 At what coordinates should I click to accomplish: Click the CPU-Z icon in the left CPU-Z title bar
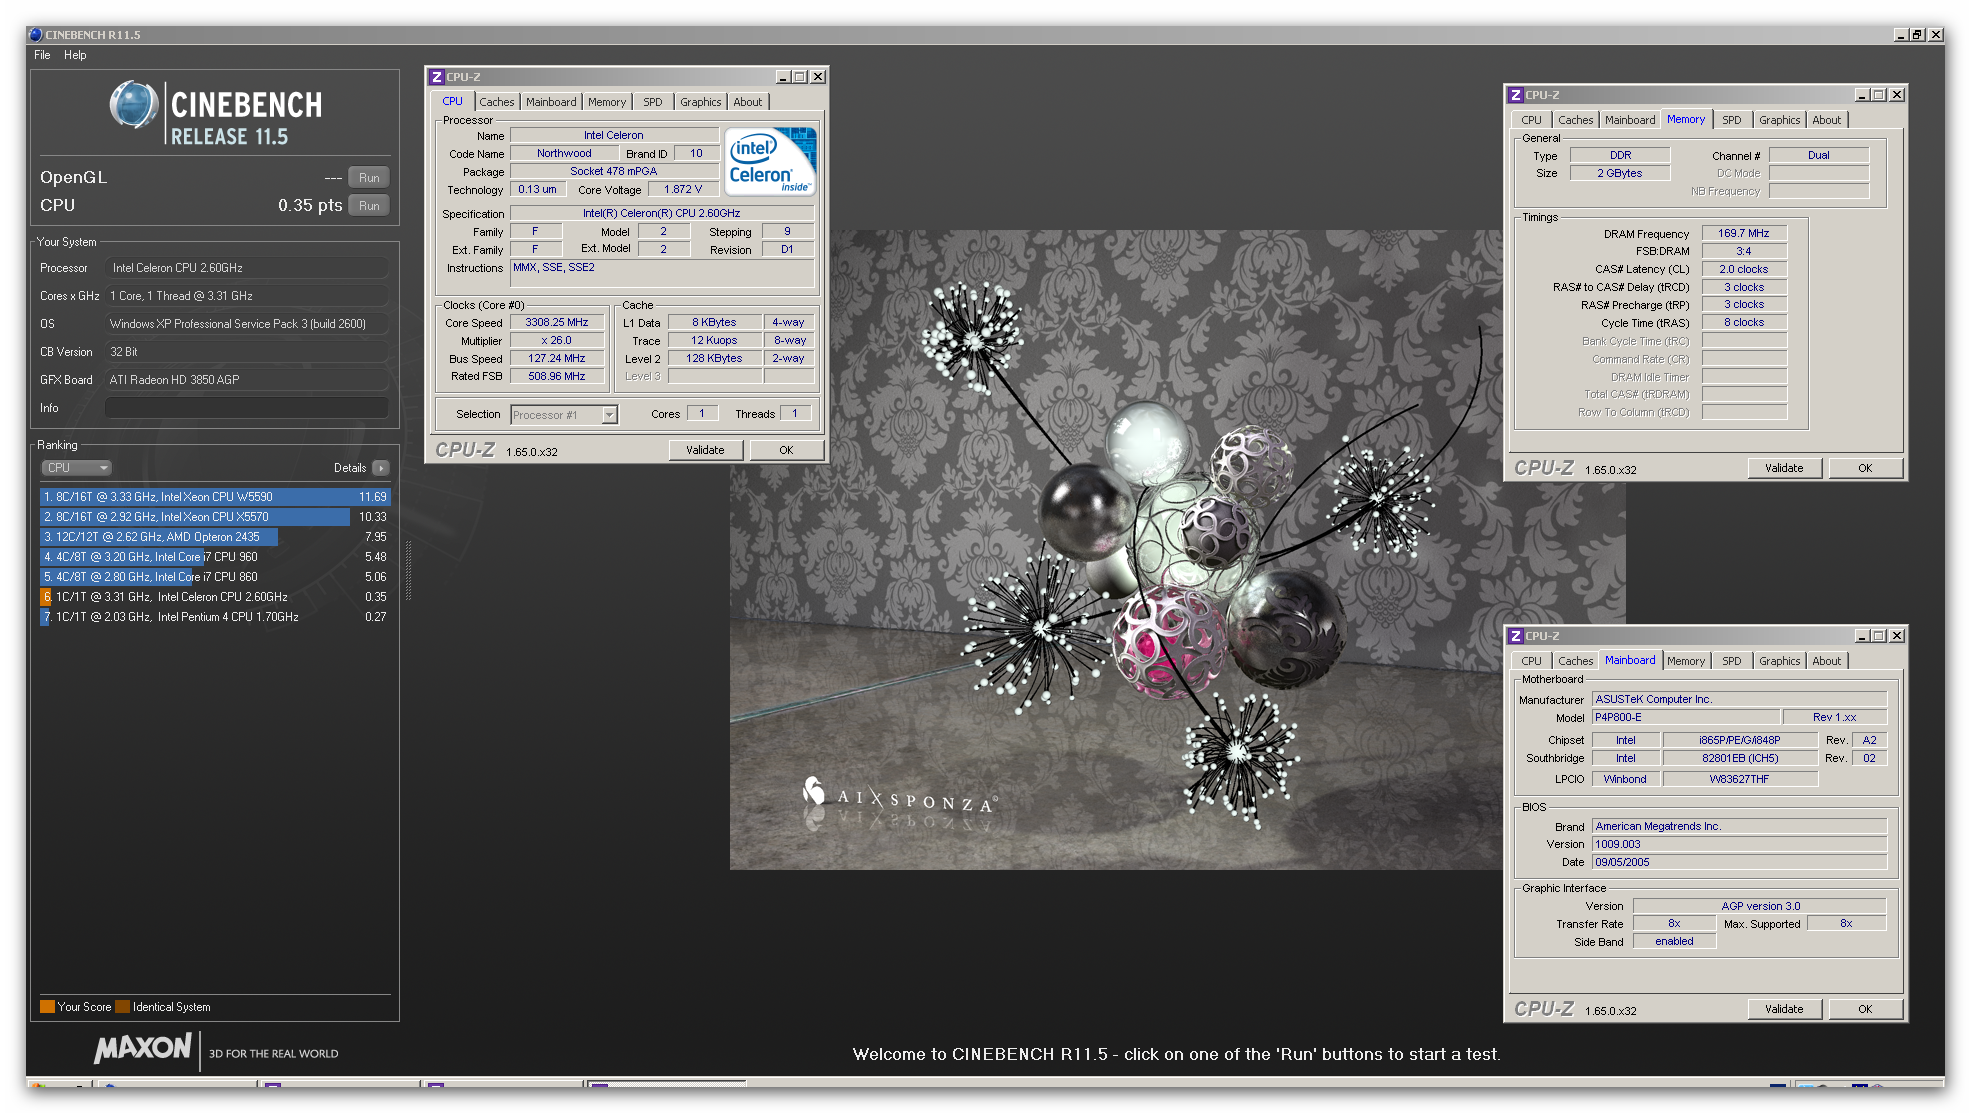(437, 77)
